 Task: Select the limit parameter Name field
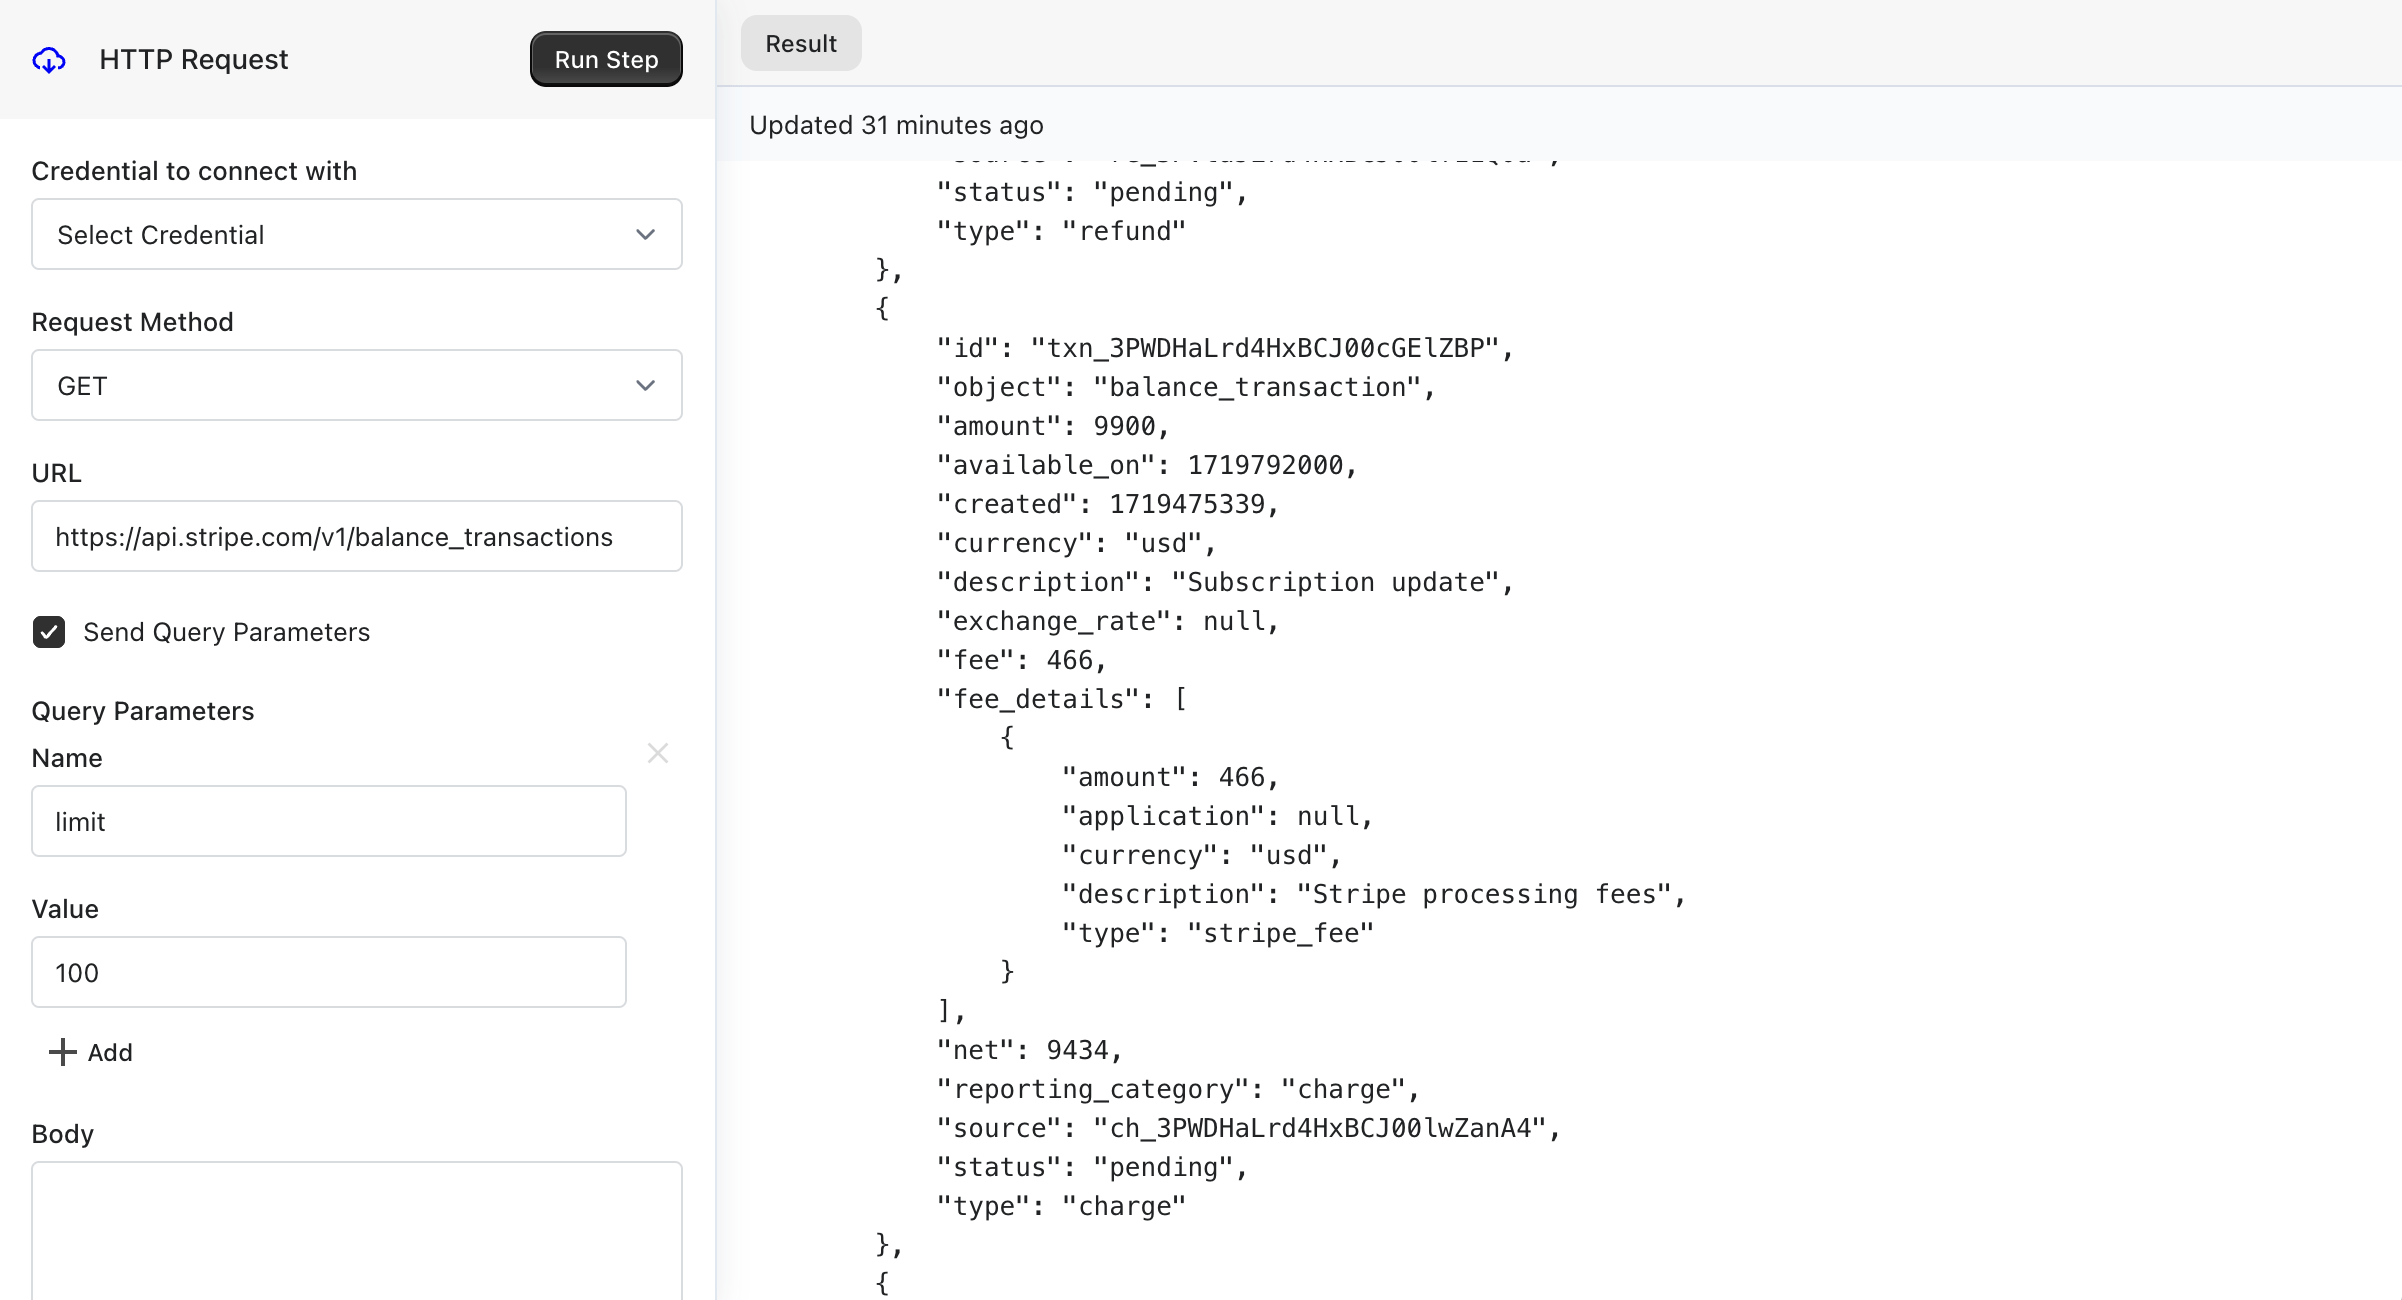point(328,821)
